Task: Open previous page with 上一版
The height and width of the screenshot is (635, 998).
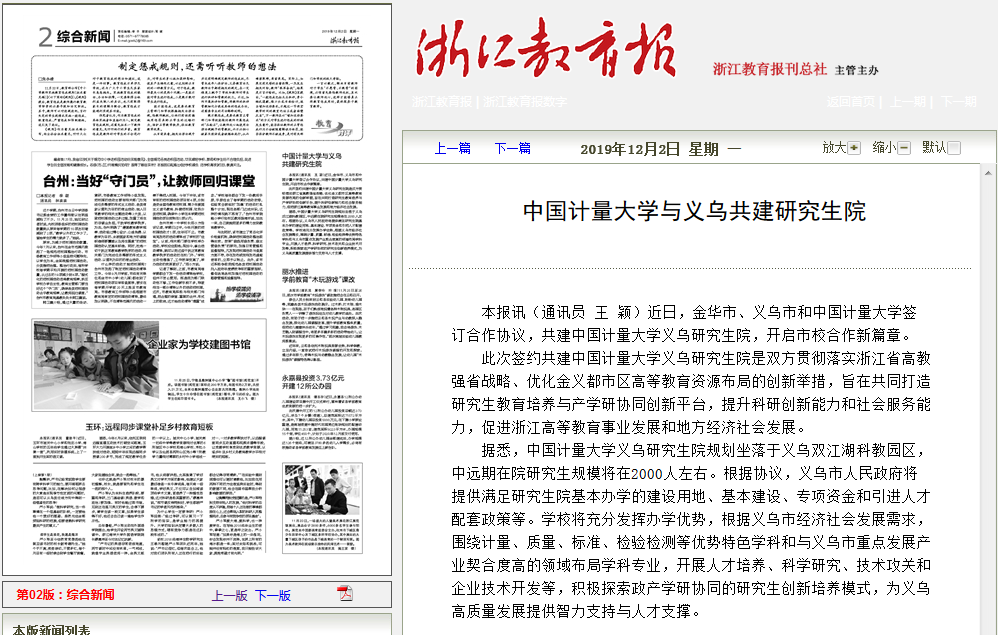Action: coord(229,595)
